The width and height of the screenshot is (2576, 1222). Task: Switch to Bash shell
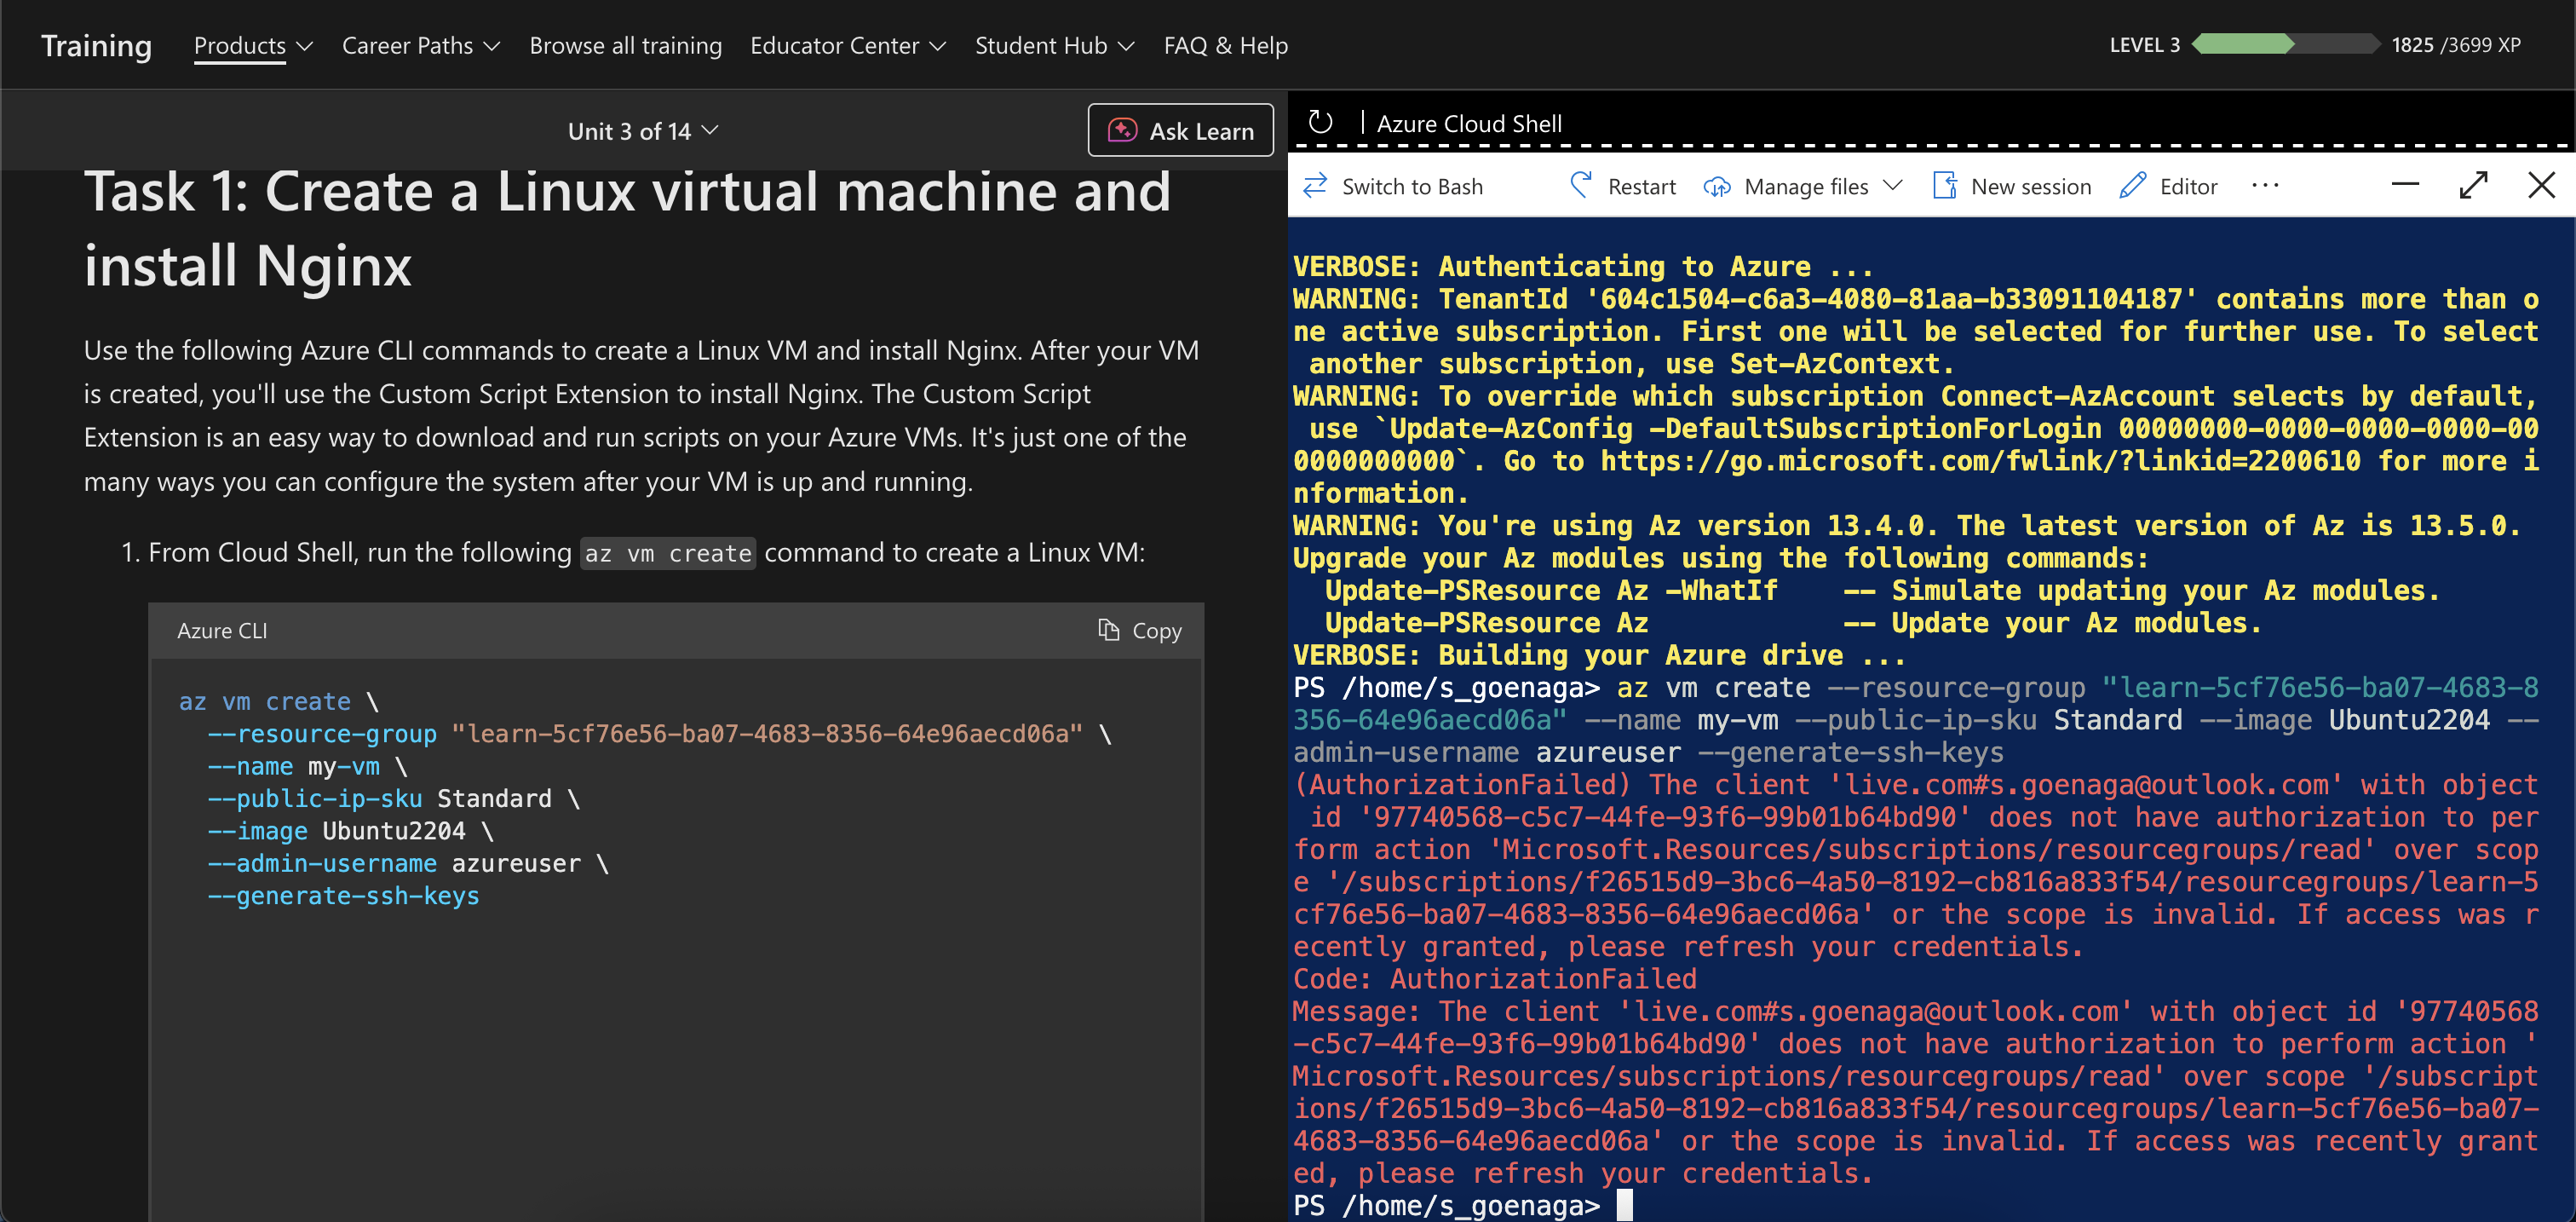[1393, 186]
